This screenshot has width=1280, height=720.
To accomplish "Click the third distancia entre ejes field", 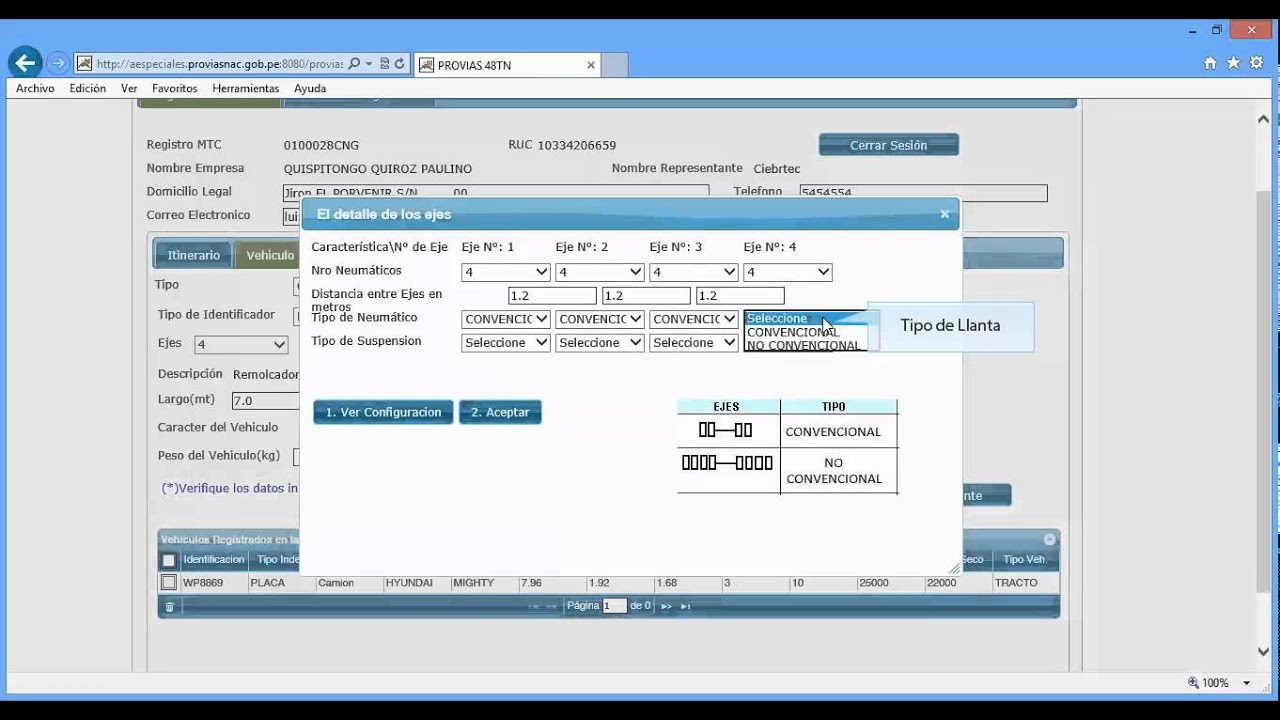I will click(x=740, y=296).
